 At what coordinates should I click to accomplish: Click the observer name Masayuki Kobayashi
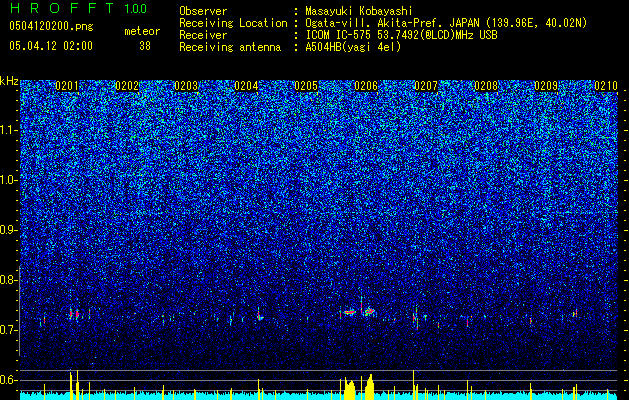click(x=359, y=11)
